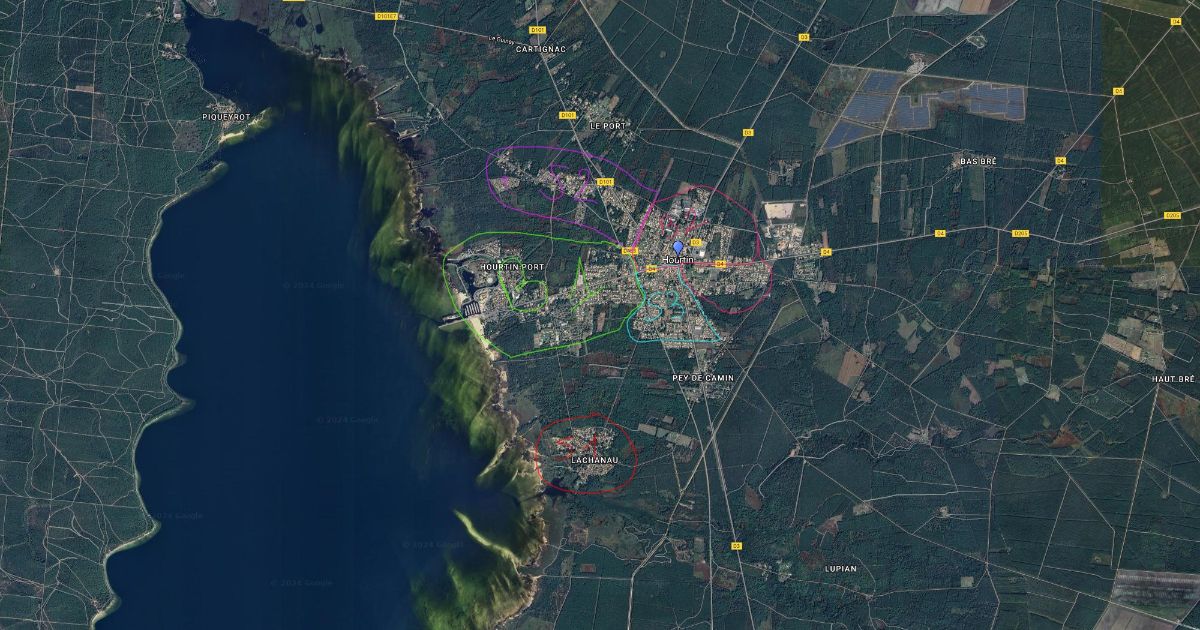Select the LE PORT place label

607,126
